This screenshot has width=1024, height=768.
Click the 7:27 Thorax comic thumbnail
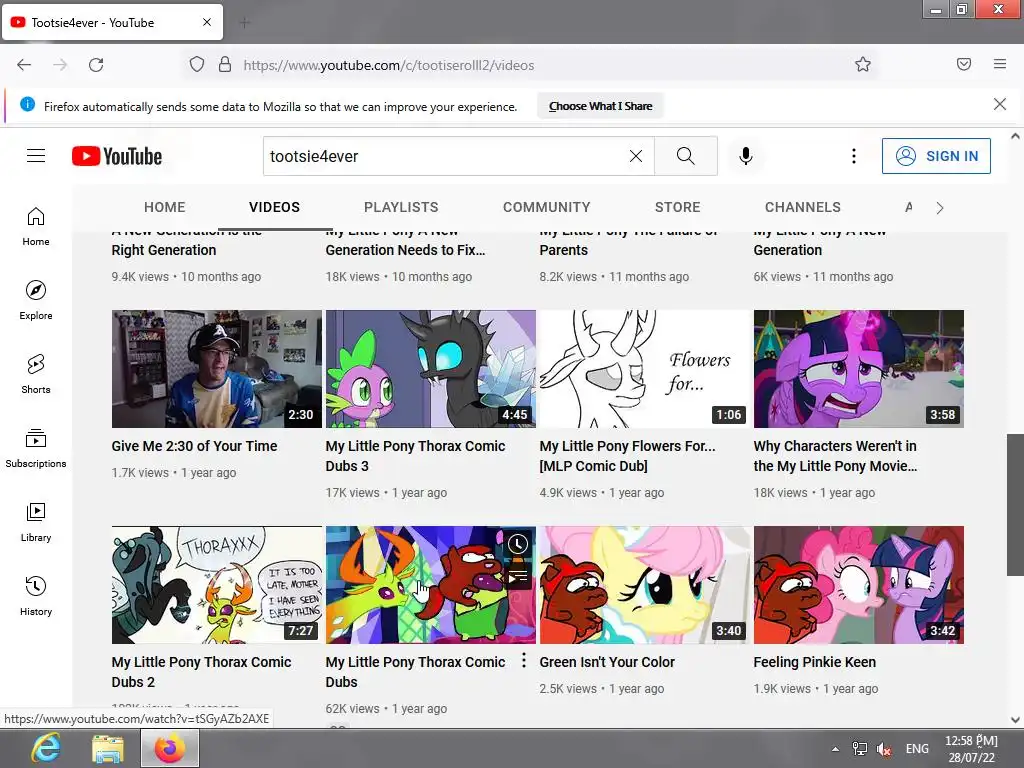pyautogui.click(x=217, y=584)
